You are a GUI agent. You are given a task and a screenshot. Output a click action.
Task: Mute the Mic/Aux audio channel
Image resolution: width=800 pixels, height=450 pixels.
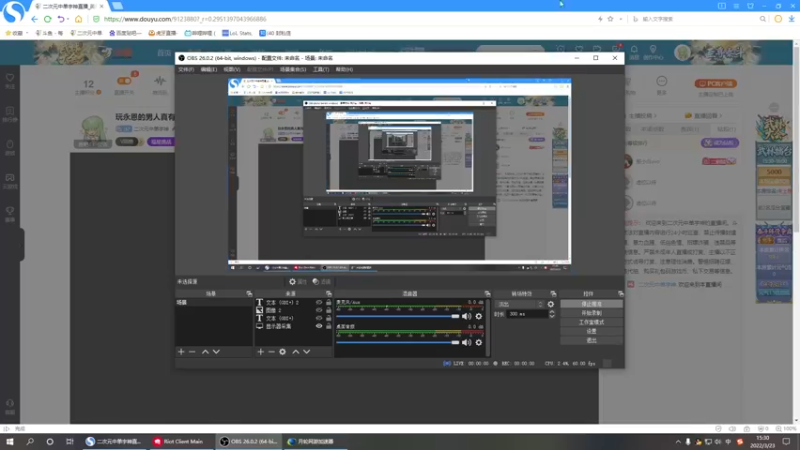point(466,316)
